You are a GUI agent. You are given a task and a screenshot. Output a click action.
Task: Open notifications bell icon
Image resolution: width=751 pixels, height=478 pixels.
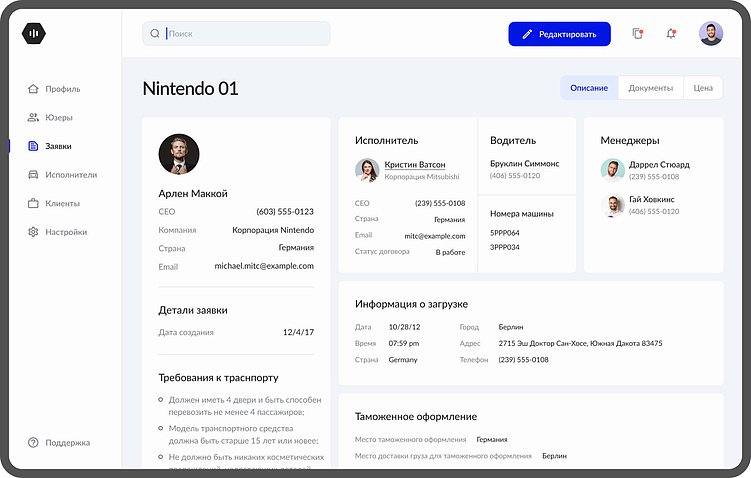coord(671,34)
